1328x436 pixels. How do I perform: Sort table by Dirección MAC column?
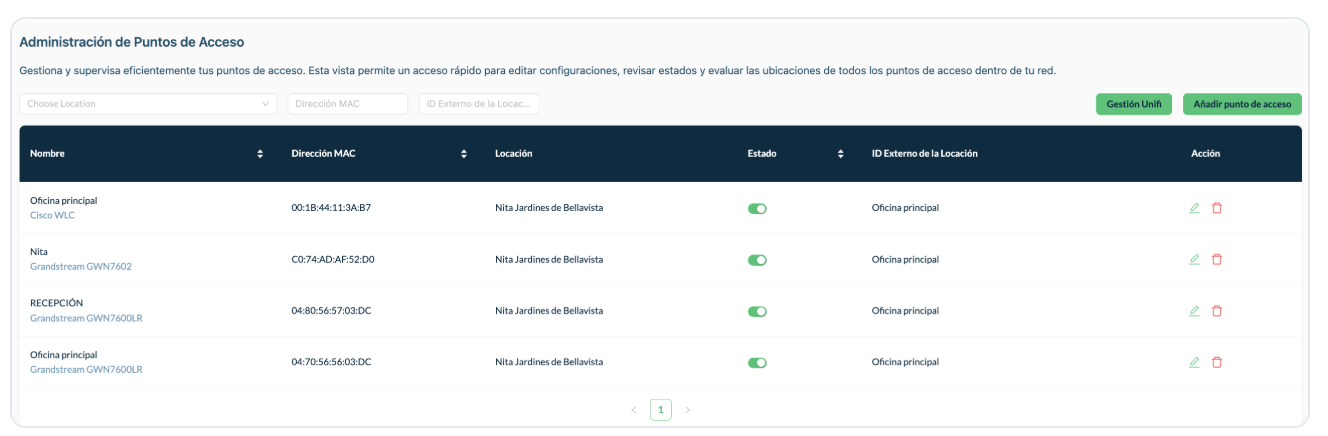[x=464, y=154]
